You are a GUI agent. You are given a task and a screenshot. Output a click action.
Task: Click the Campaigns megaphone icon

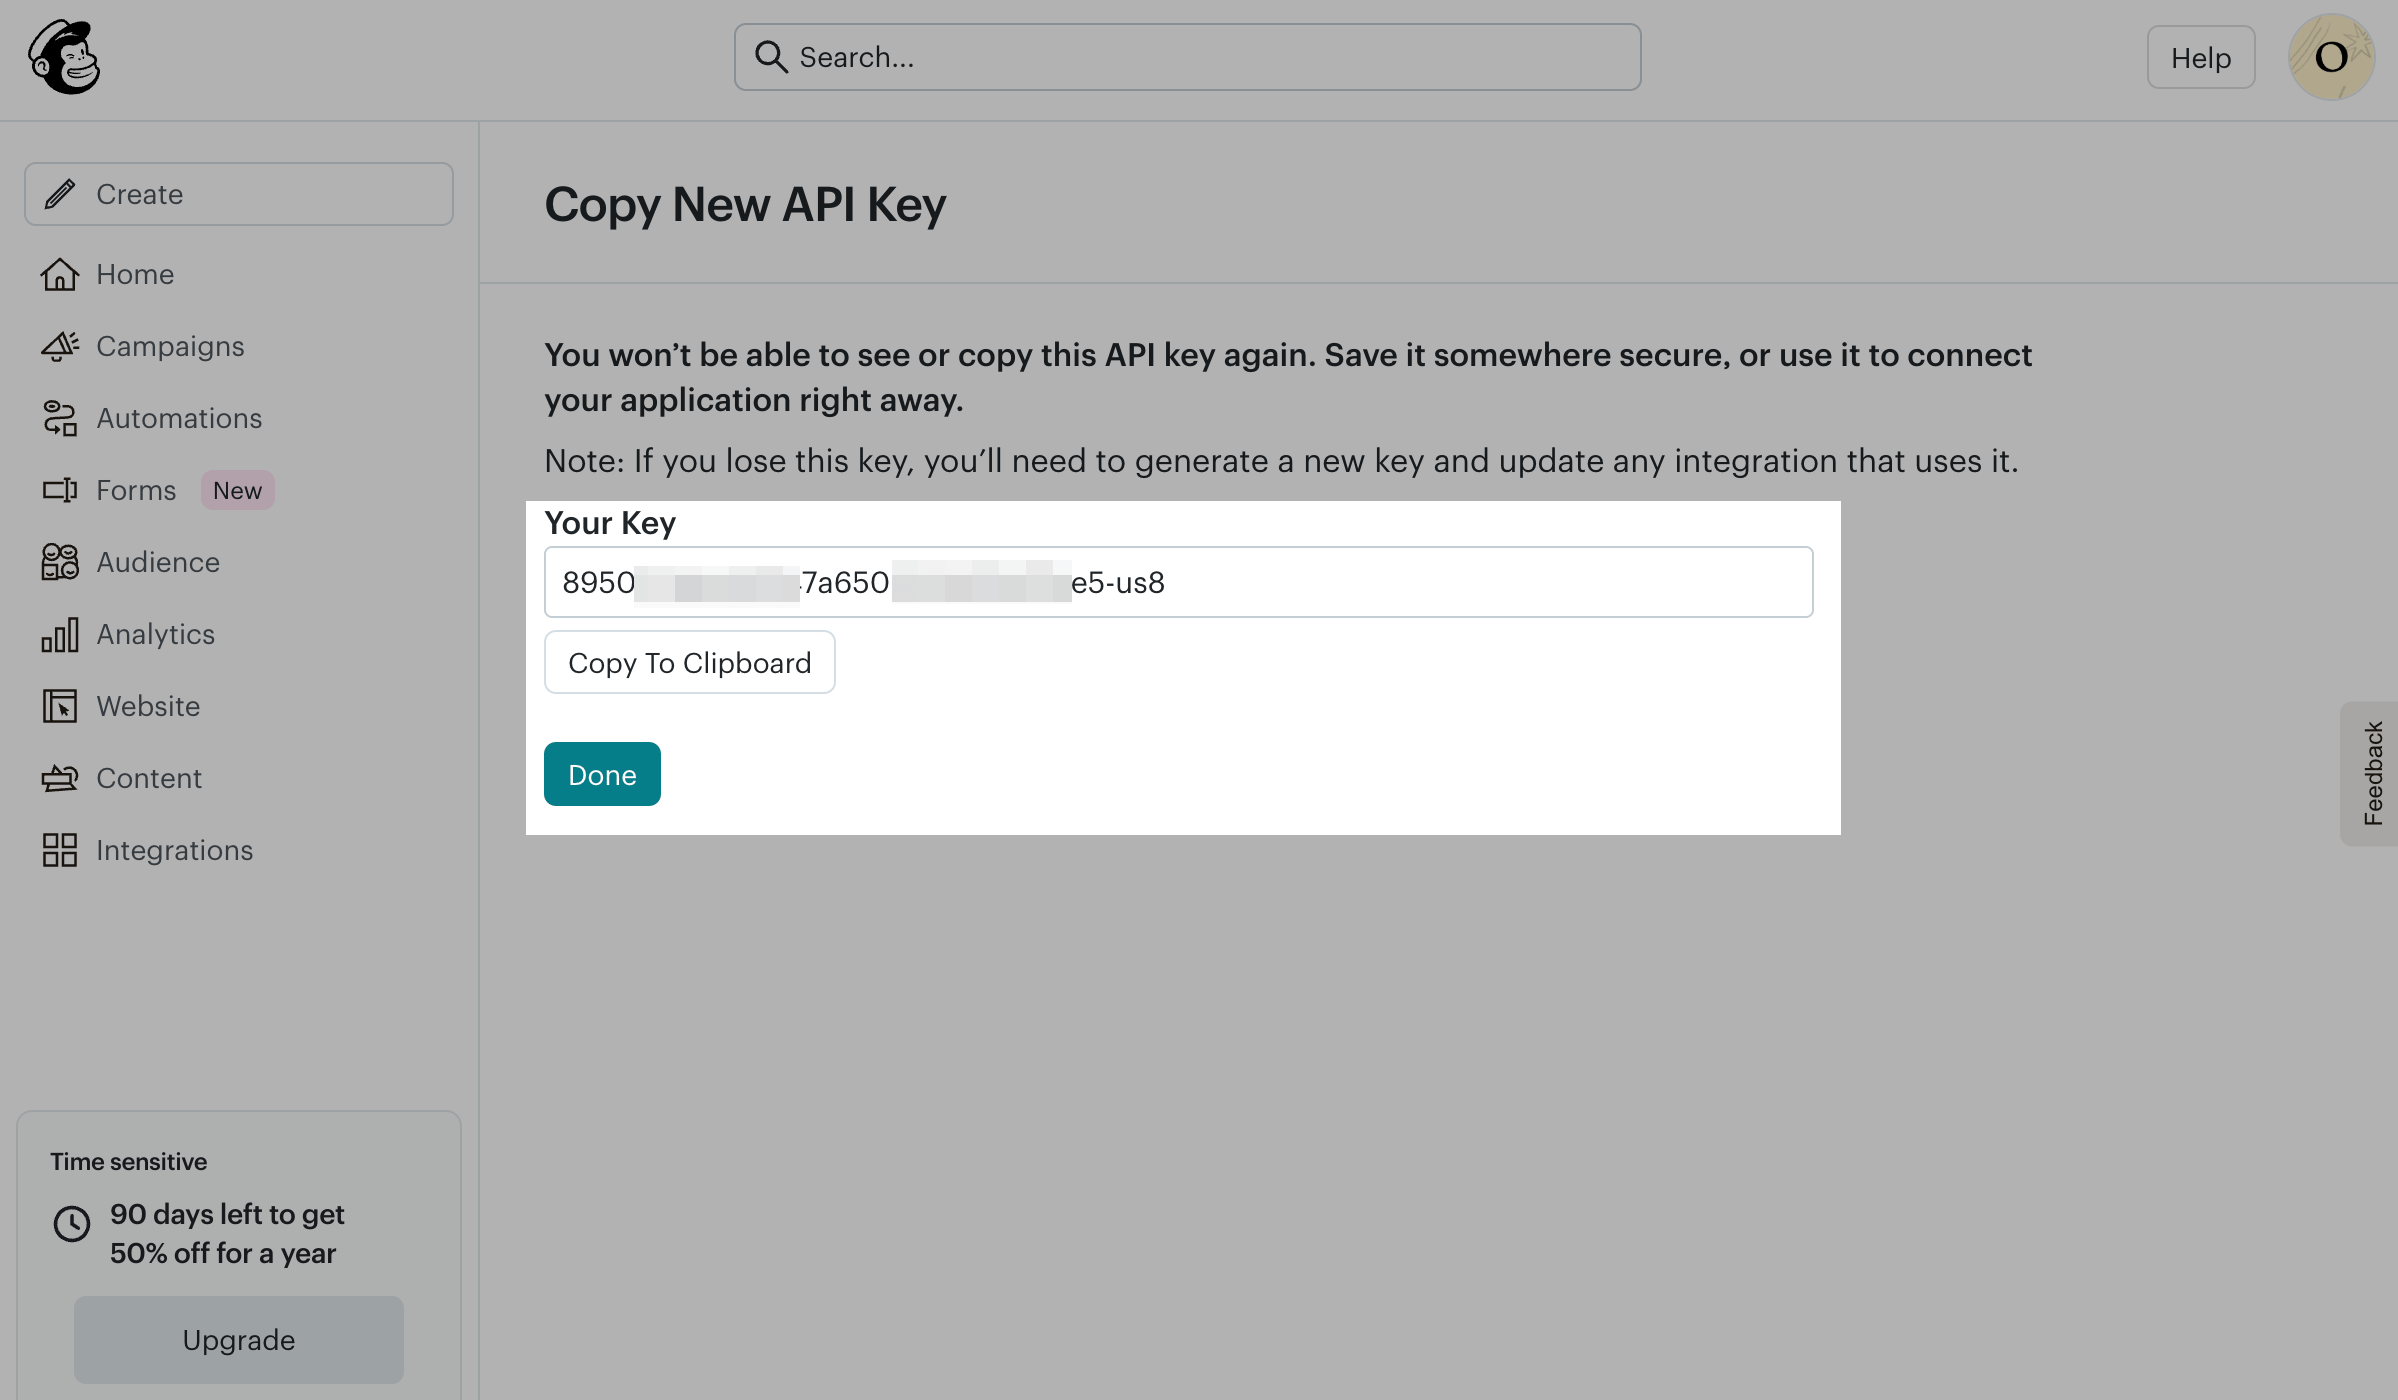pyautogui.click(x=59, y=346)
